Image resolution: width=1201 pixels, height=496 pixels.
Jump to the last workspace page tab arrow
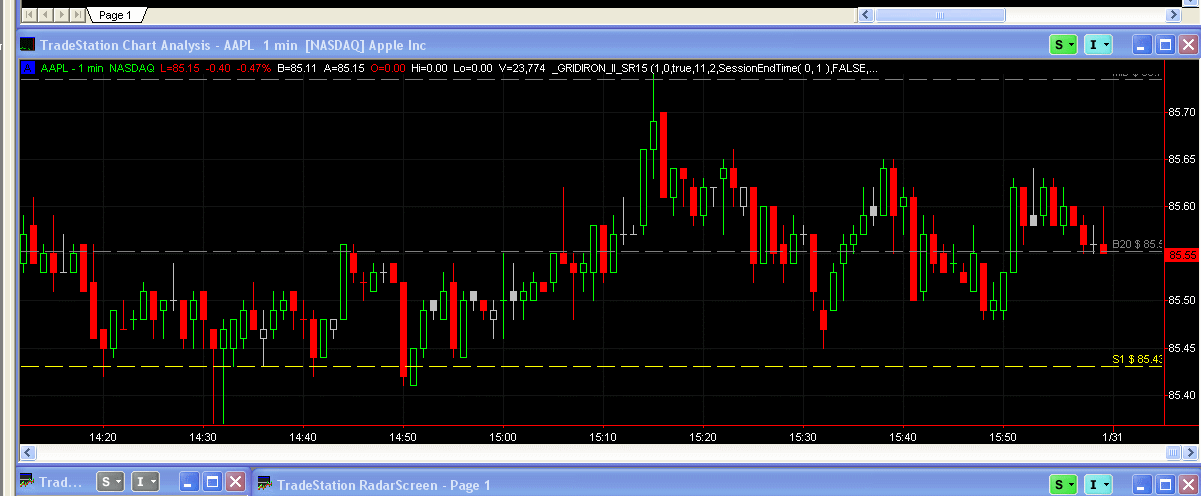[x=76, y=15]
